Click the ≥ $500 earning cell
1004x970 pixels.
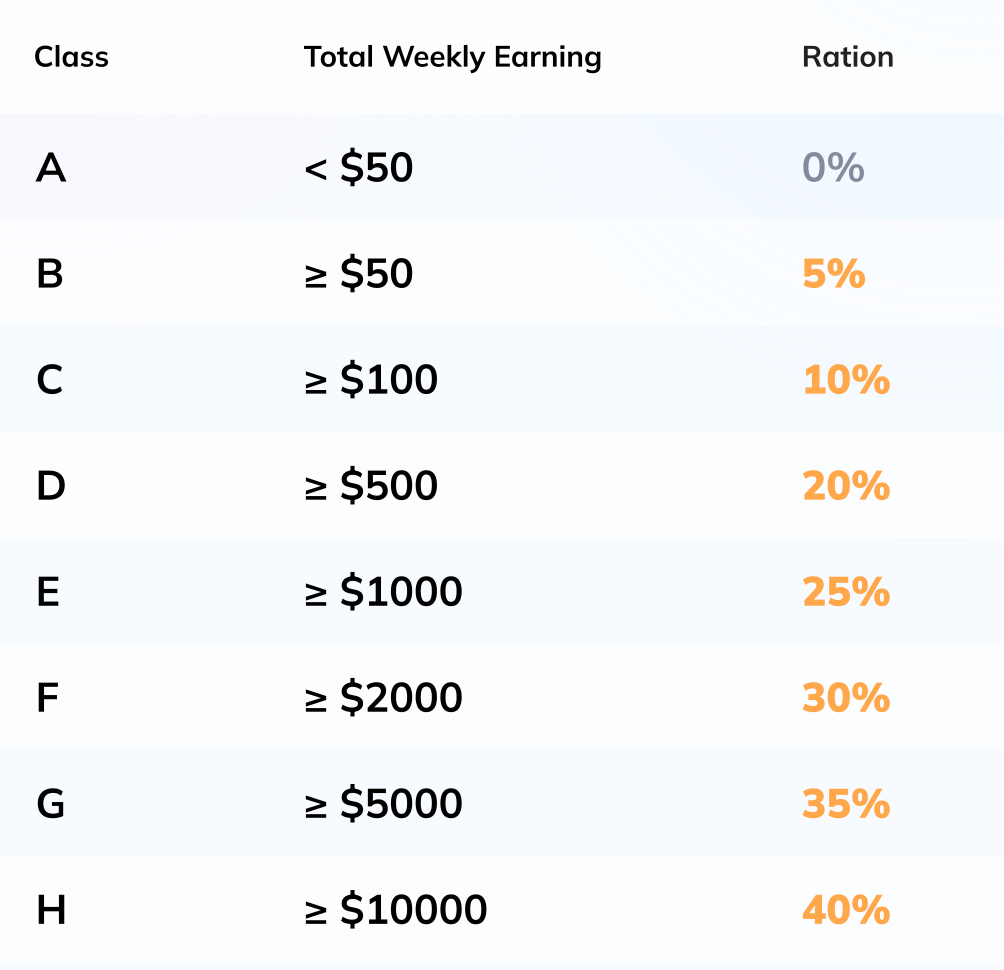tap(371, 486)
